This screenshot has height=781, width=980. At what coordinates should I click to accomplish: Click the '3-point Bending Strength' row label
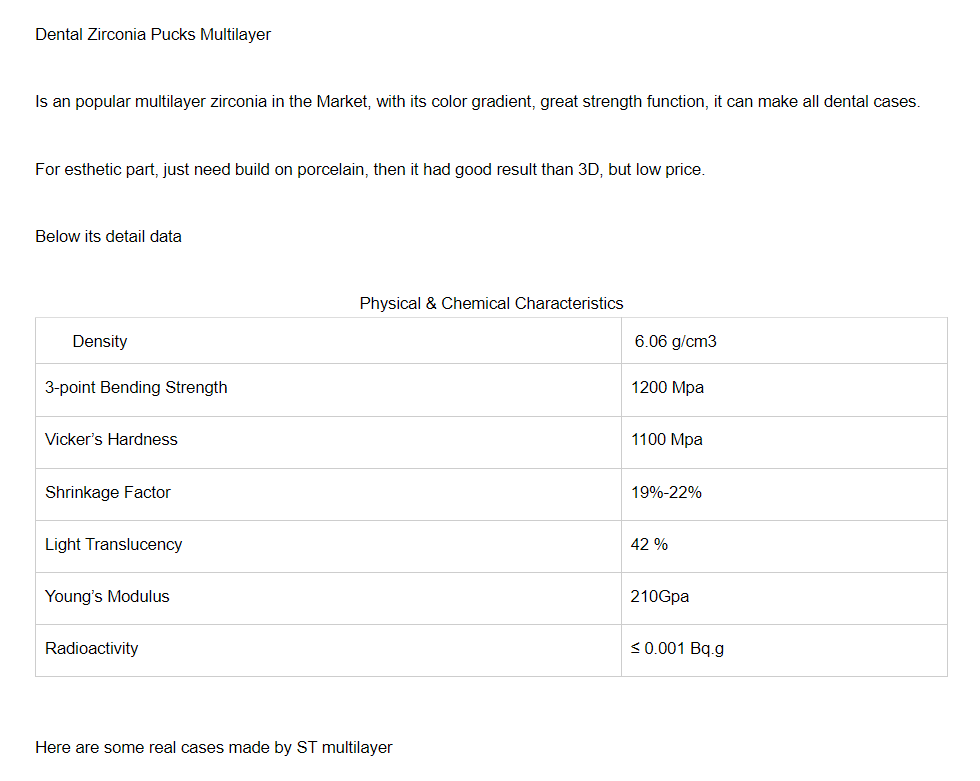[x=136, y=387]
